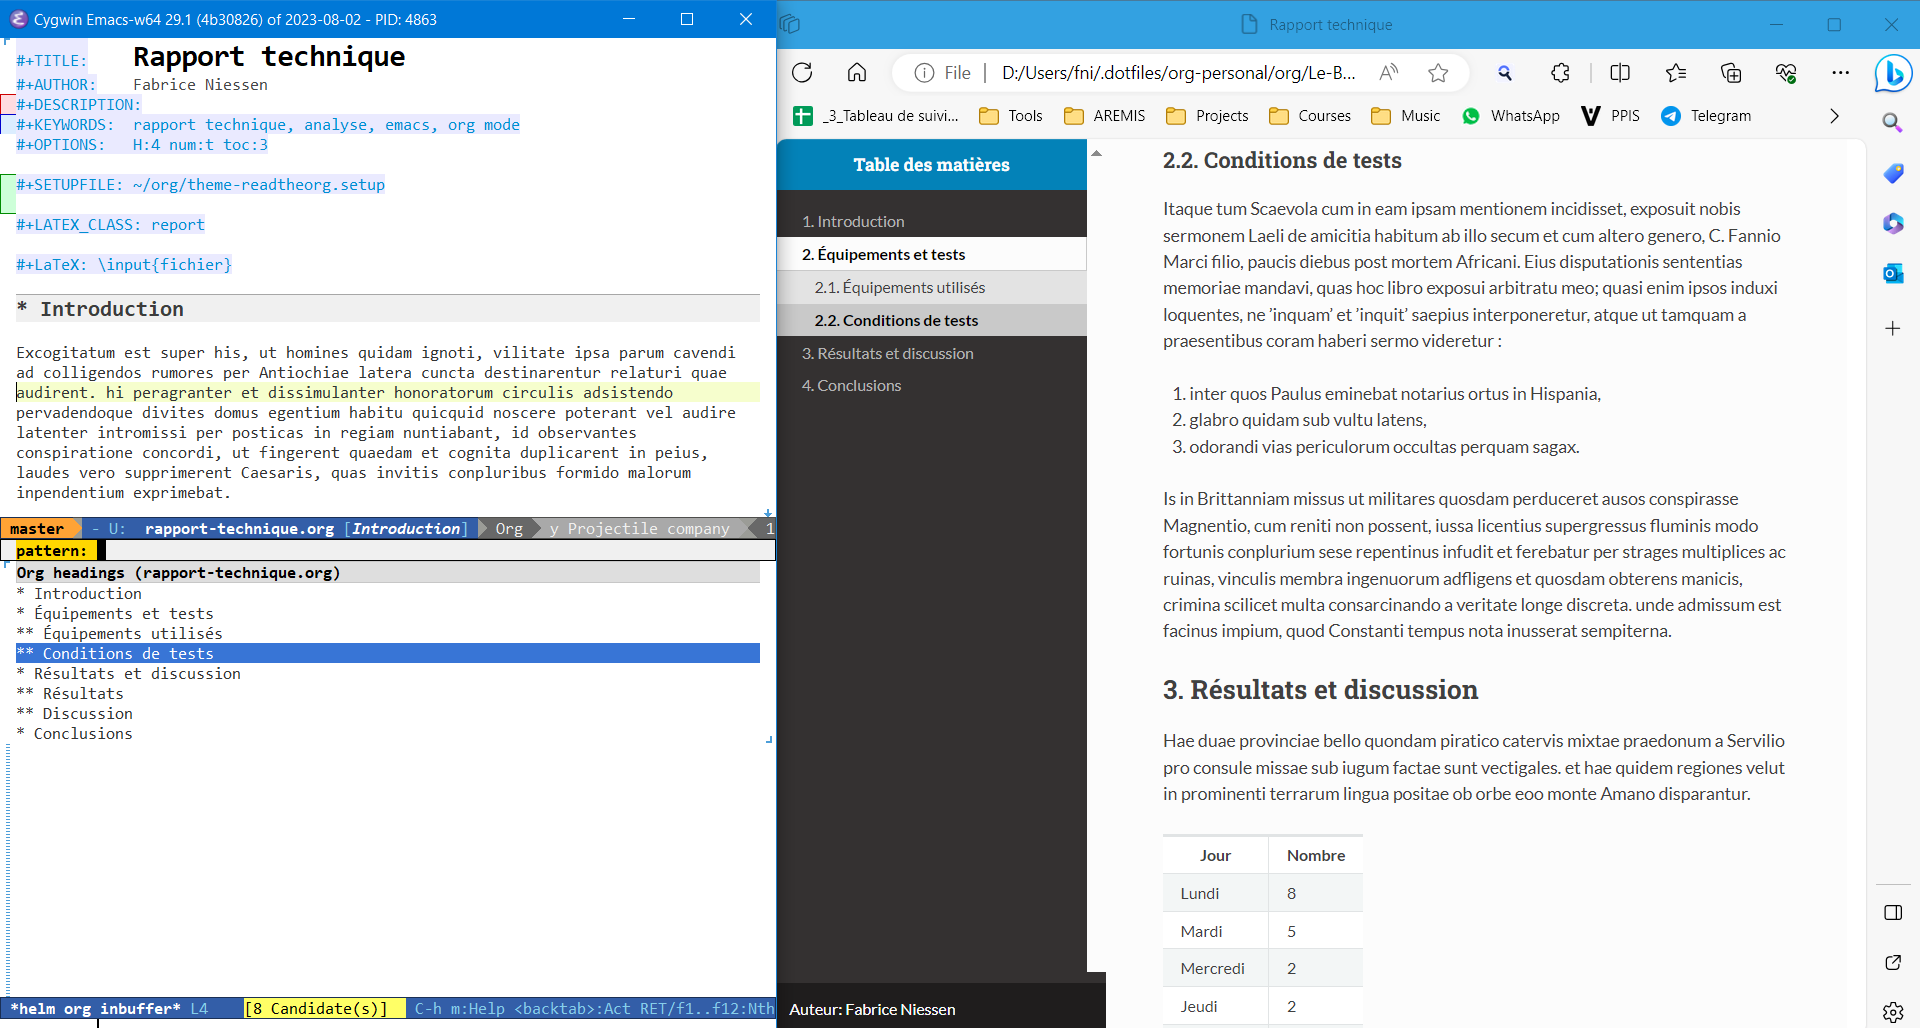Add a site to the sidebar with the plus
Viewport: 1920px width, 1028px height.
(1893, 328)
